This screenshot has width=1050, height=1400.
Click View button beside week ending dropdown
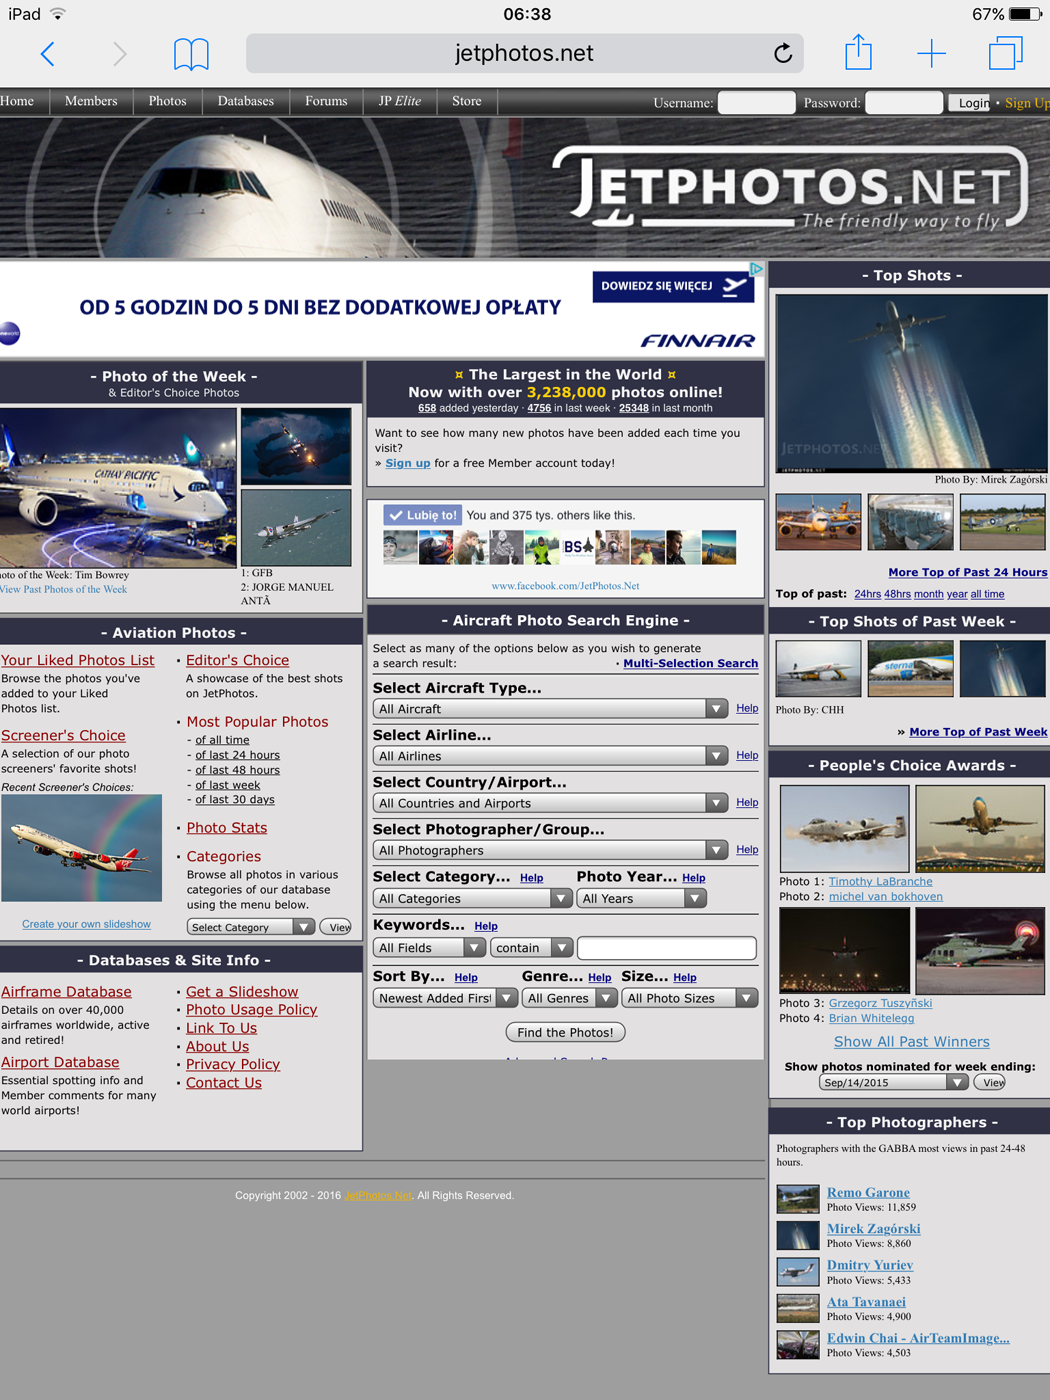990,1083
